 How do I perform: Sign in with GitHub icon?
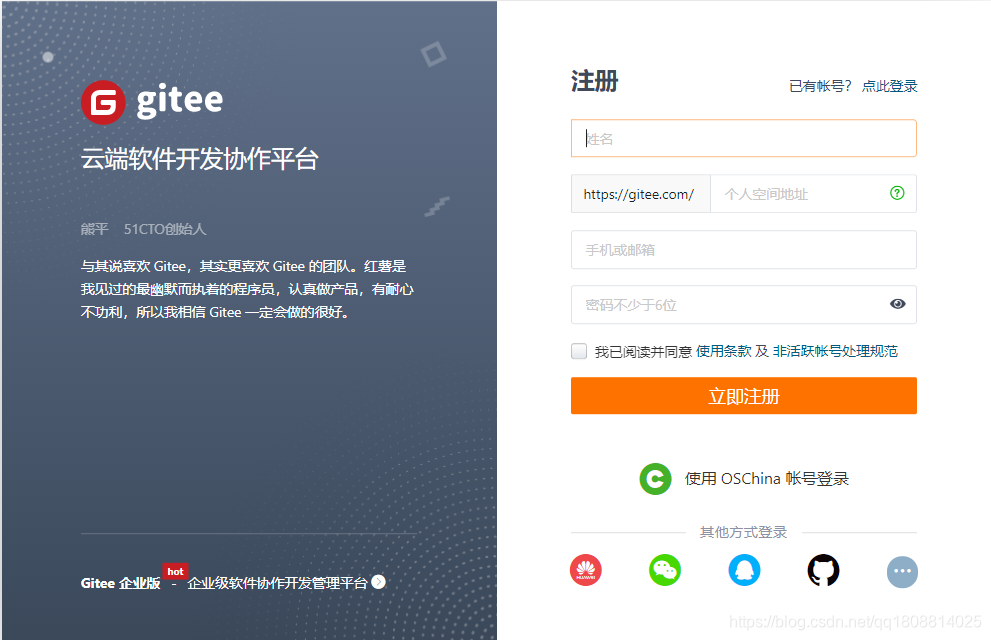(x=824, y=571)
